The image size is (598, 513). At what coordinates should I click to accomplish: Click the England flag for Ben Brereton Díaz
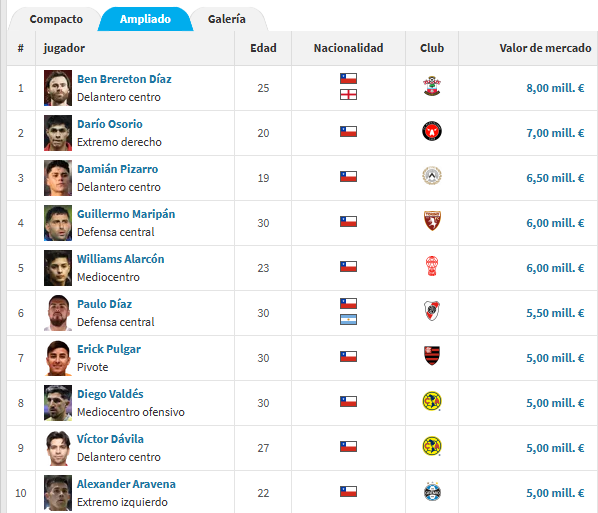pyautogui.click(x=348, y=95)
